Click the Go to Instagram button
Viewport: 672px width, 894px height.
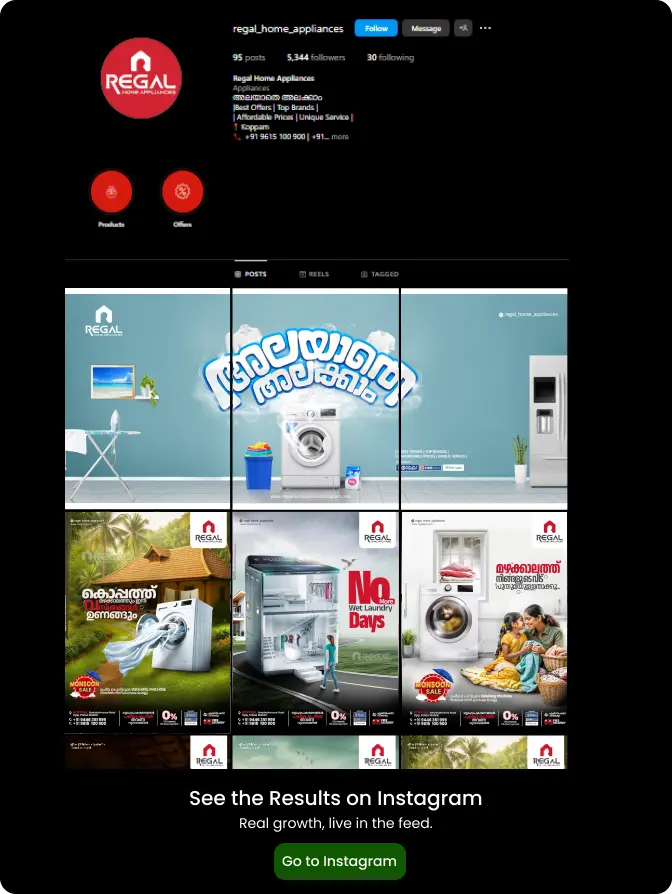(x=340, y=861)
